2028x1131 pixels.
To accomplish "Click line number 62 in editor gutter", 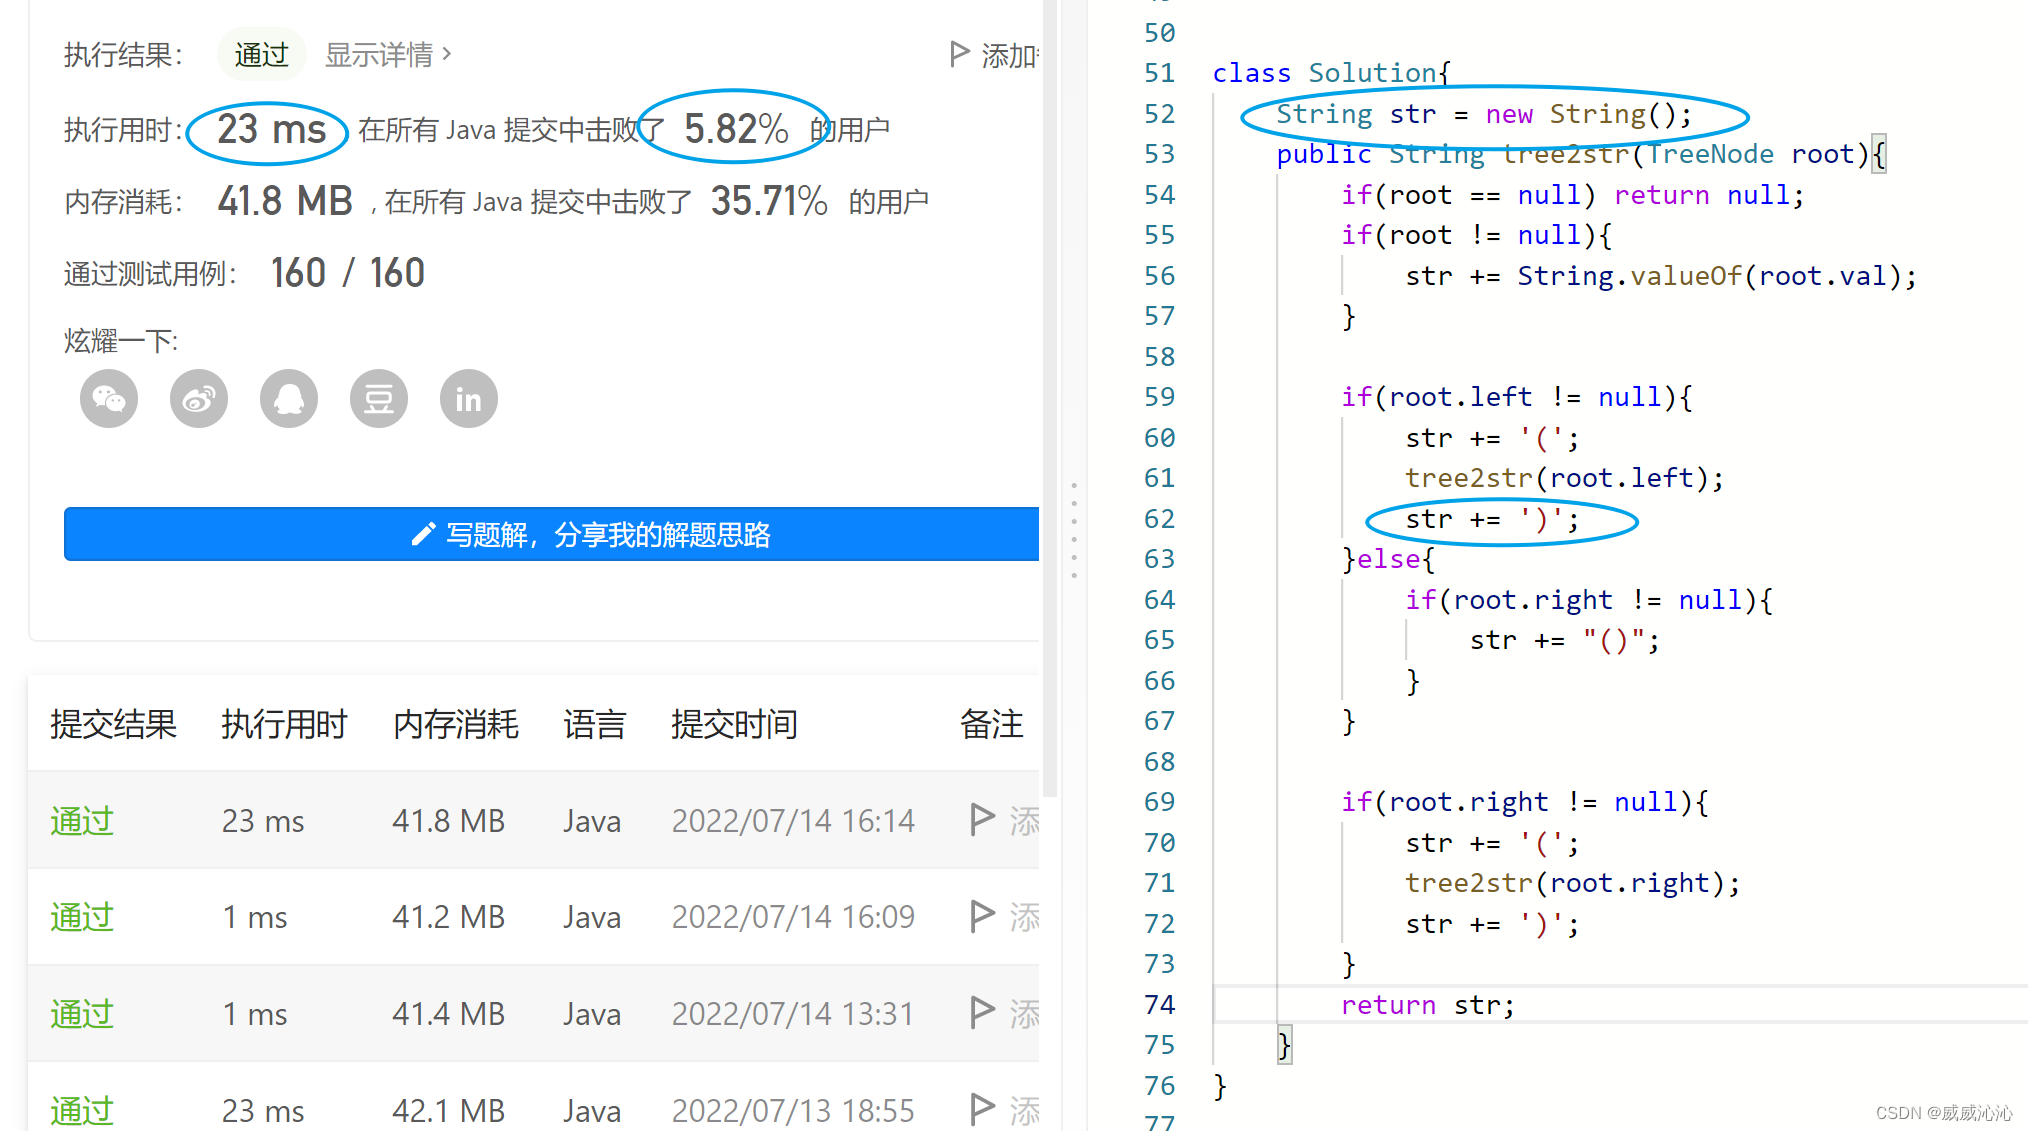I will click(1159, 519).
